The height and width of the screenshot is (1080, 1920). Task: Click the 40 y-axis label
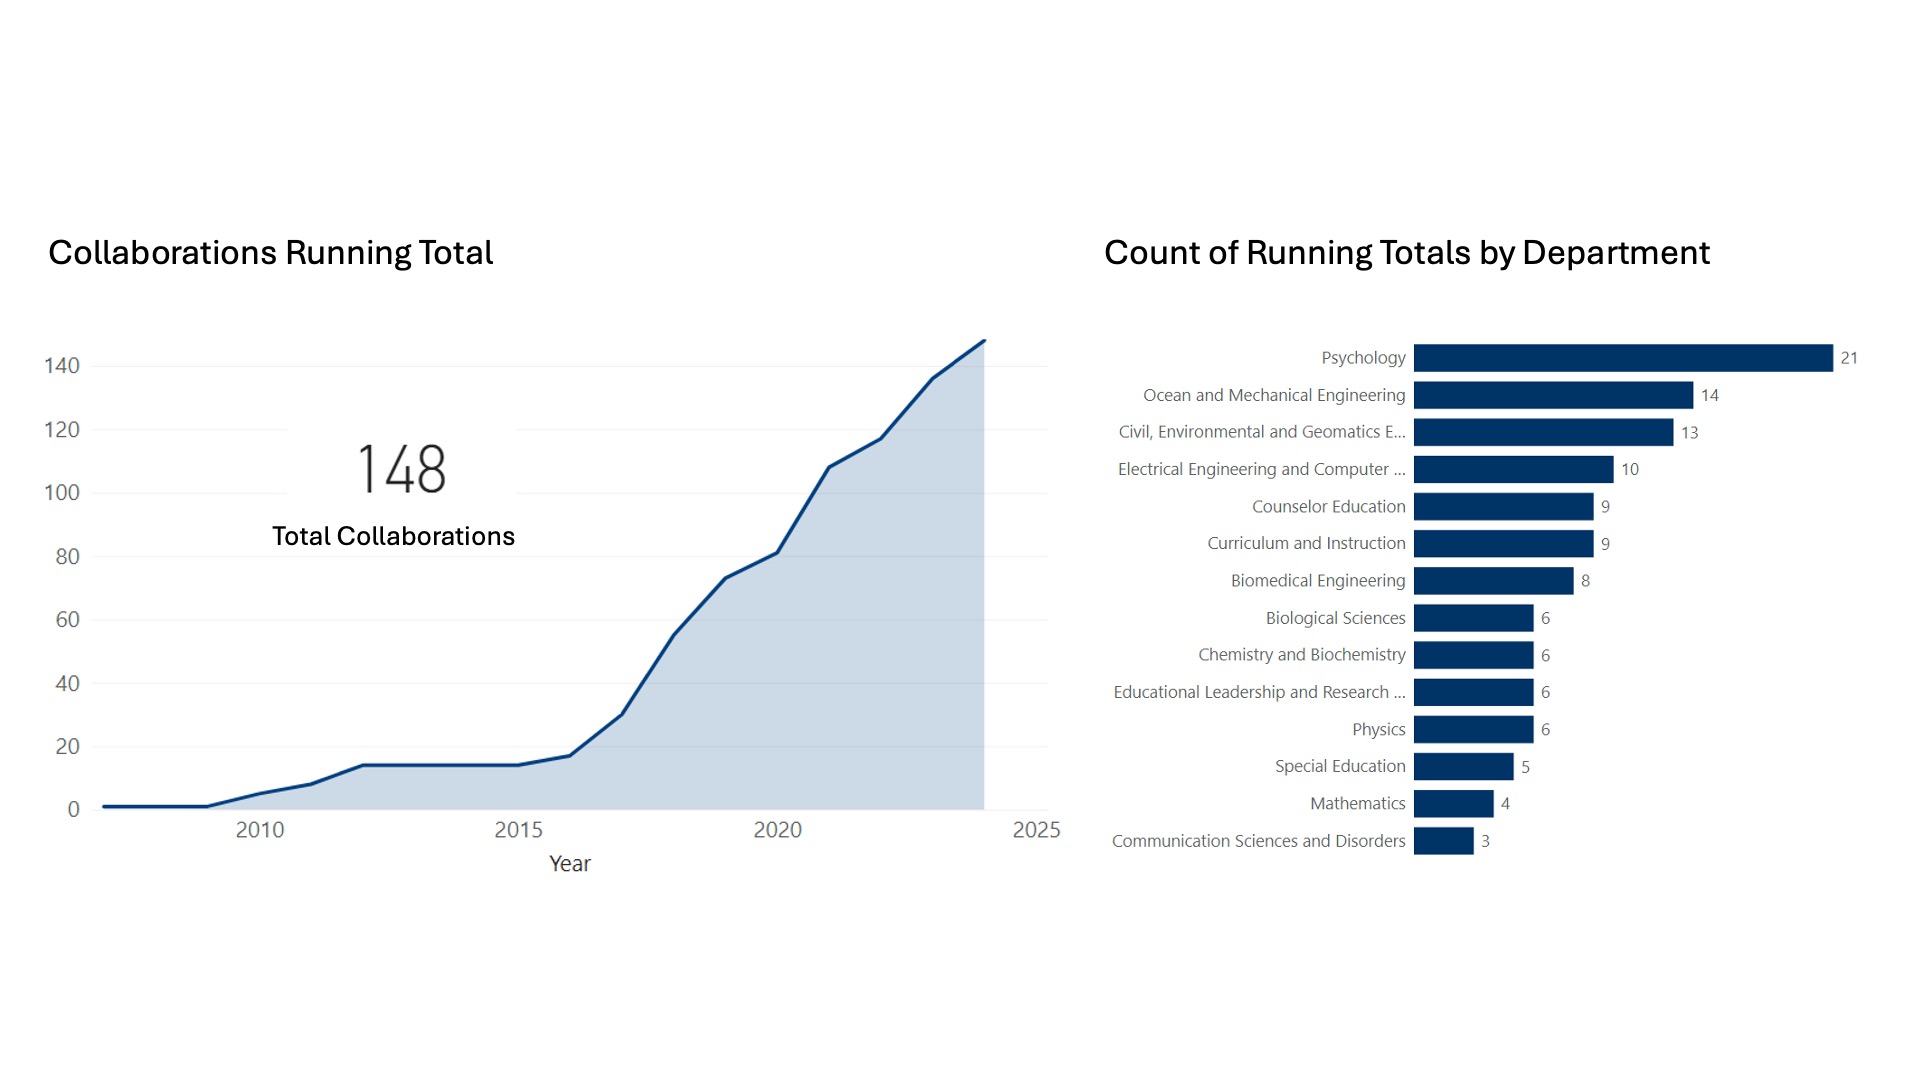click(67, 684)
